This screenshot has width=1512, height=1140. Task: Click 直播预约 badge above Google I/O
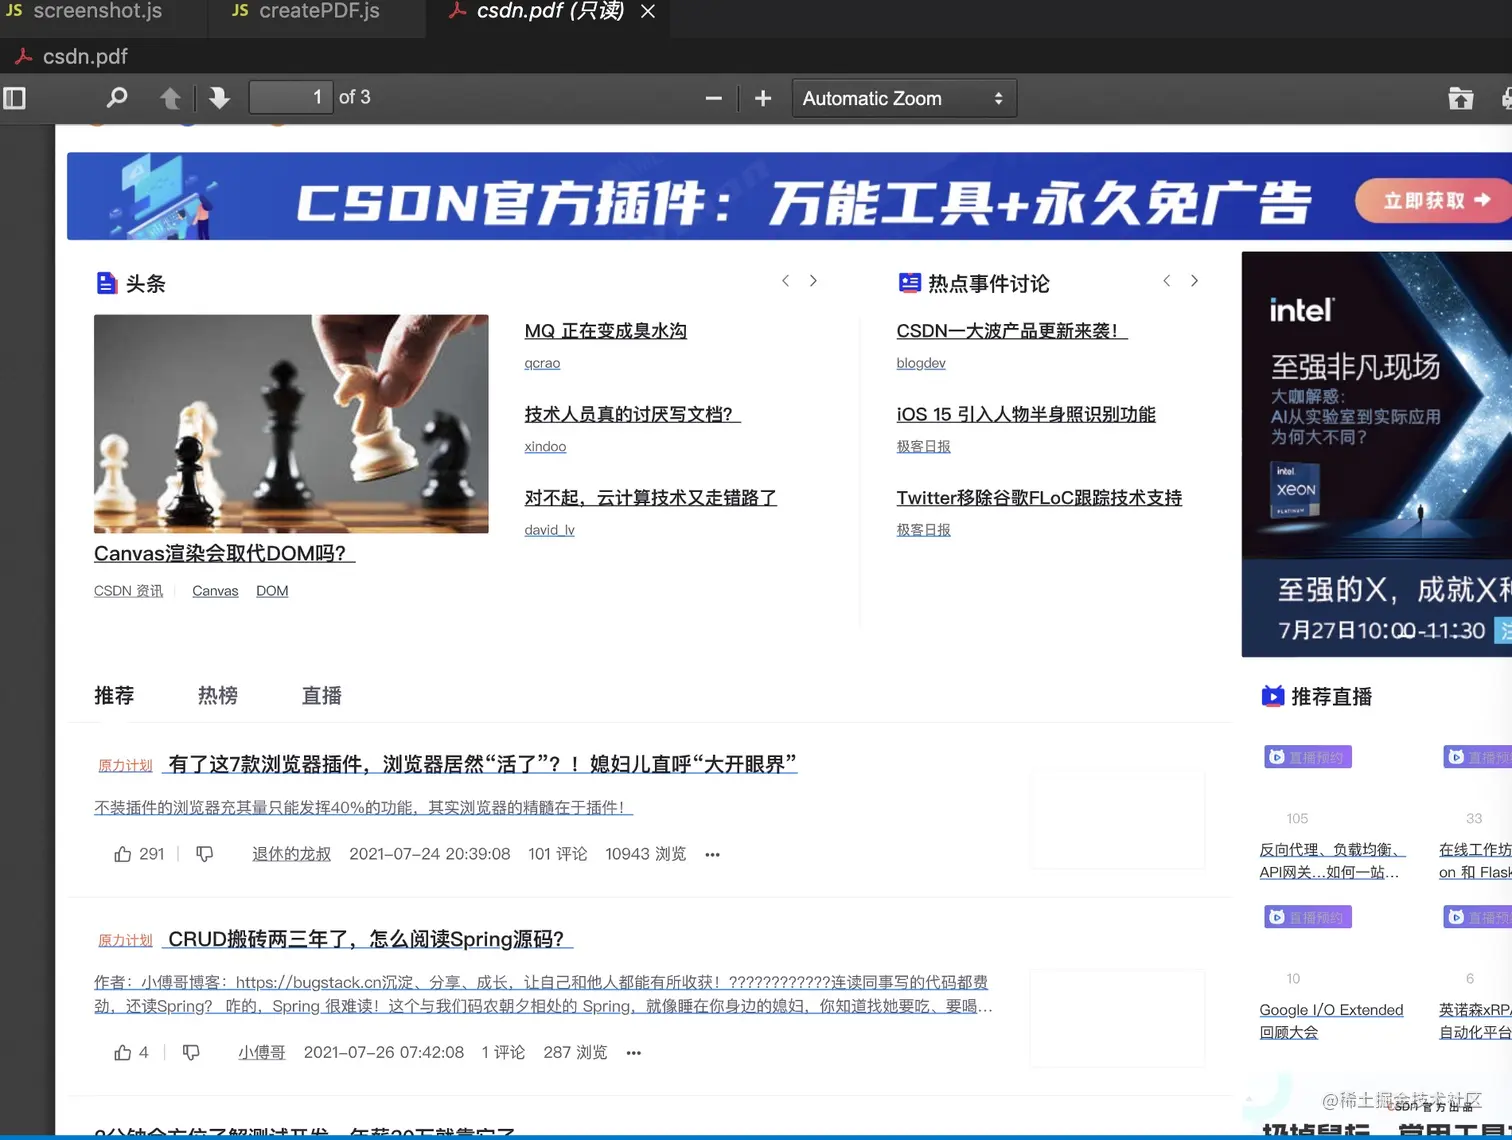1308,917
